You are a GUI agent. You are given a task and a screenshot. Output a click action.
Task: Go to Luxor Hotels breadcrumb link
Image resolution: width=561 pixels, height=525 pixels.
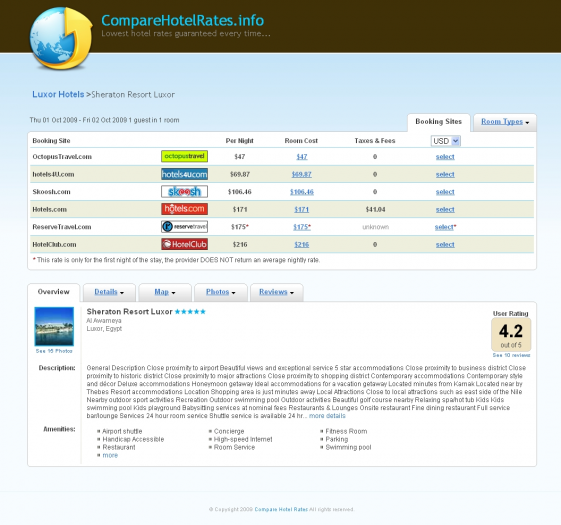point(58,94)
